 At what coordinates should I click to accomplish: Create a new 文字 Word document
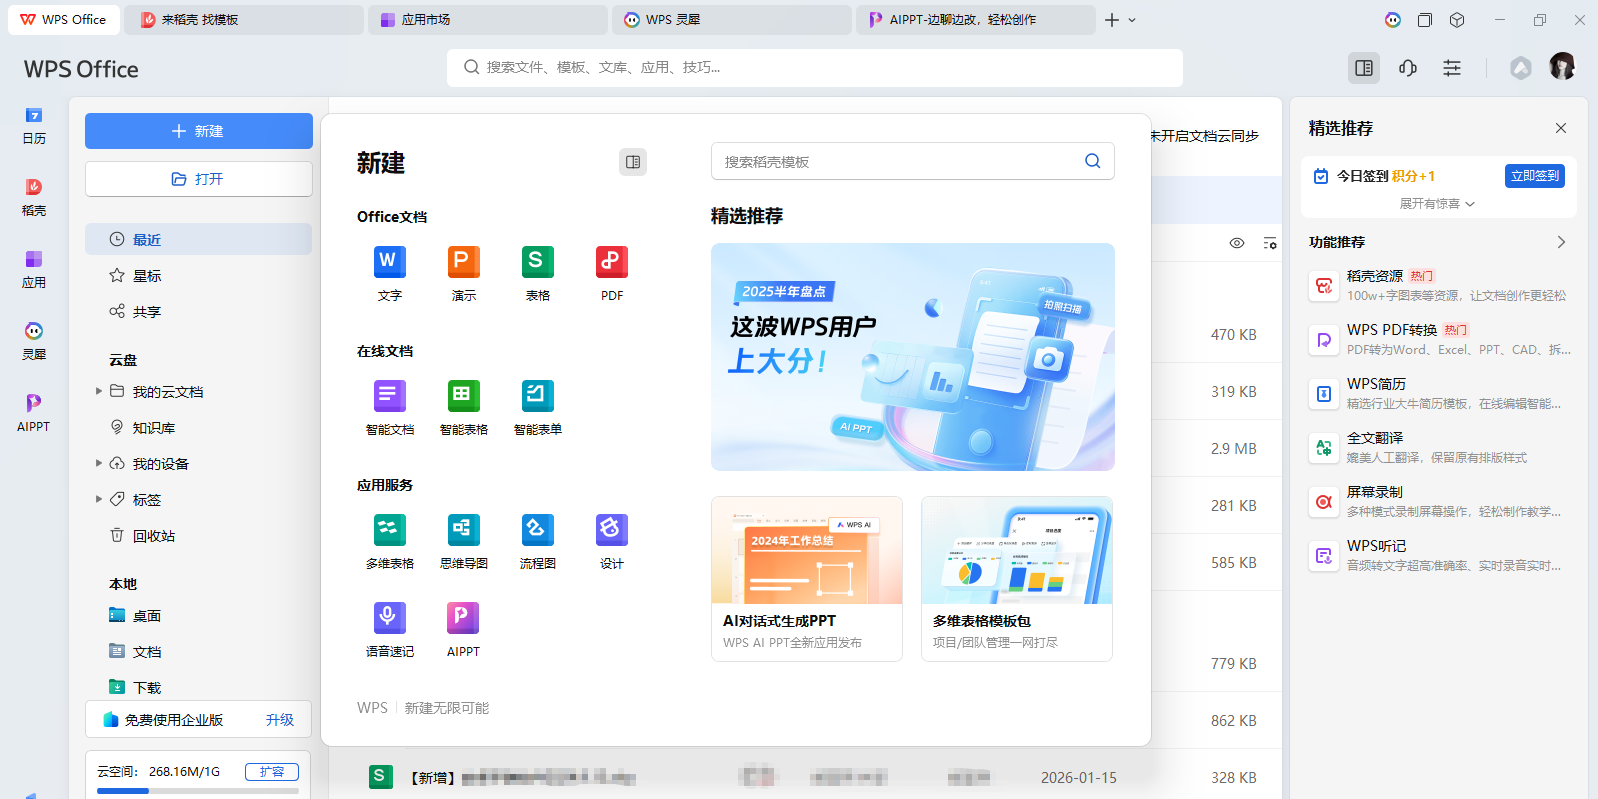pos(389,262)
